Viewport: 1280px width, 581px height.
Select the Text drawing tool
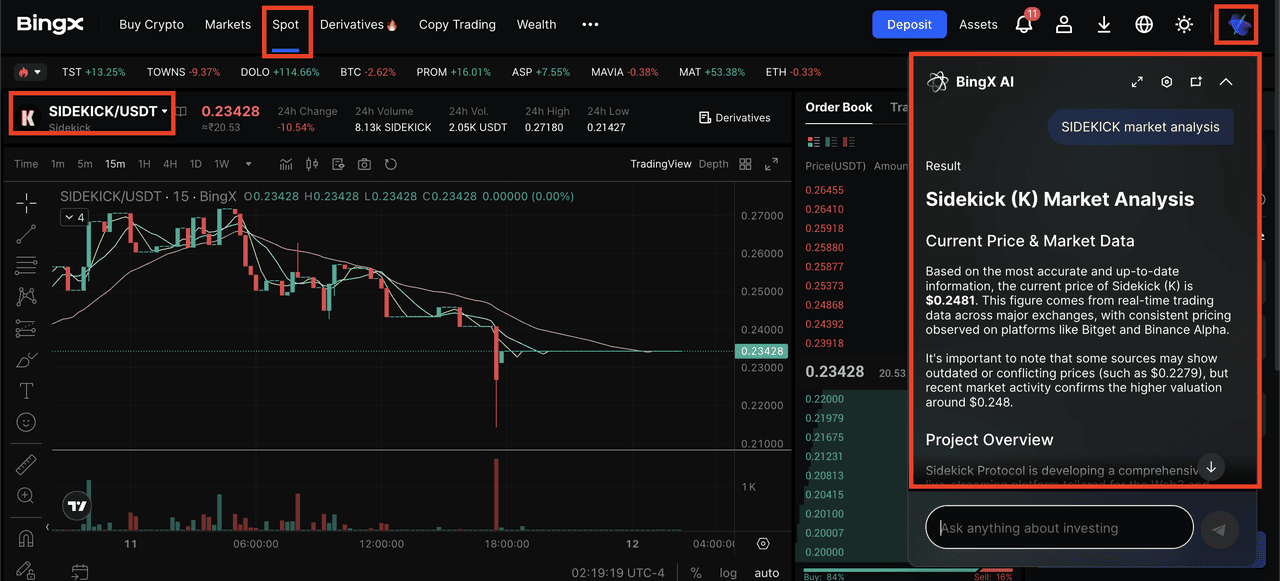[27, 391]
